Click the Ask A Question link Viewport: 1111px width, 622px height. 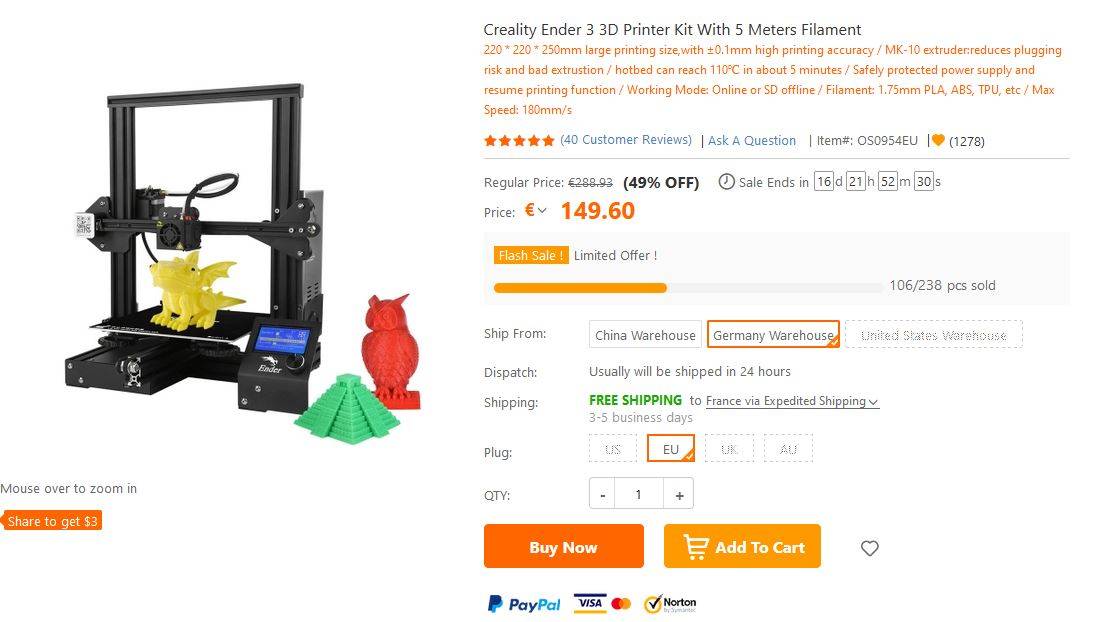[x=752, y=140]
